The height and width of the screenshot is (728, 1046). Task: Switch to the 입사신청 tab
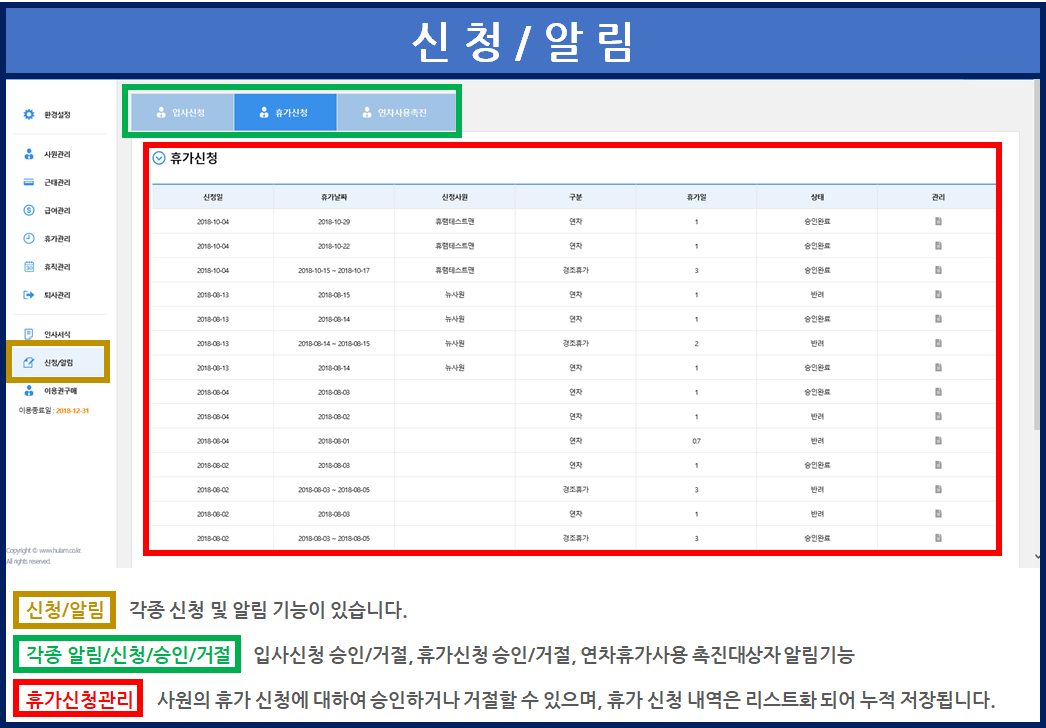point(182,113)
